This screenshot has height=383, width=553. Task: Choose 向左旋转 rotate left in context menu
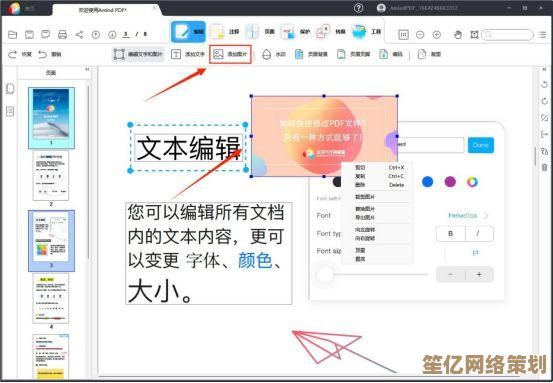point(377,230)
